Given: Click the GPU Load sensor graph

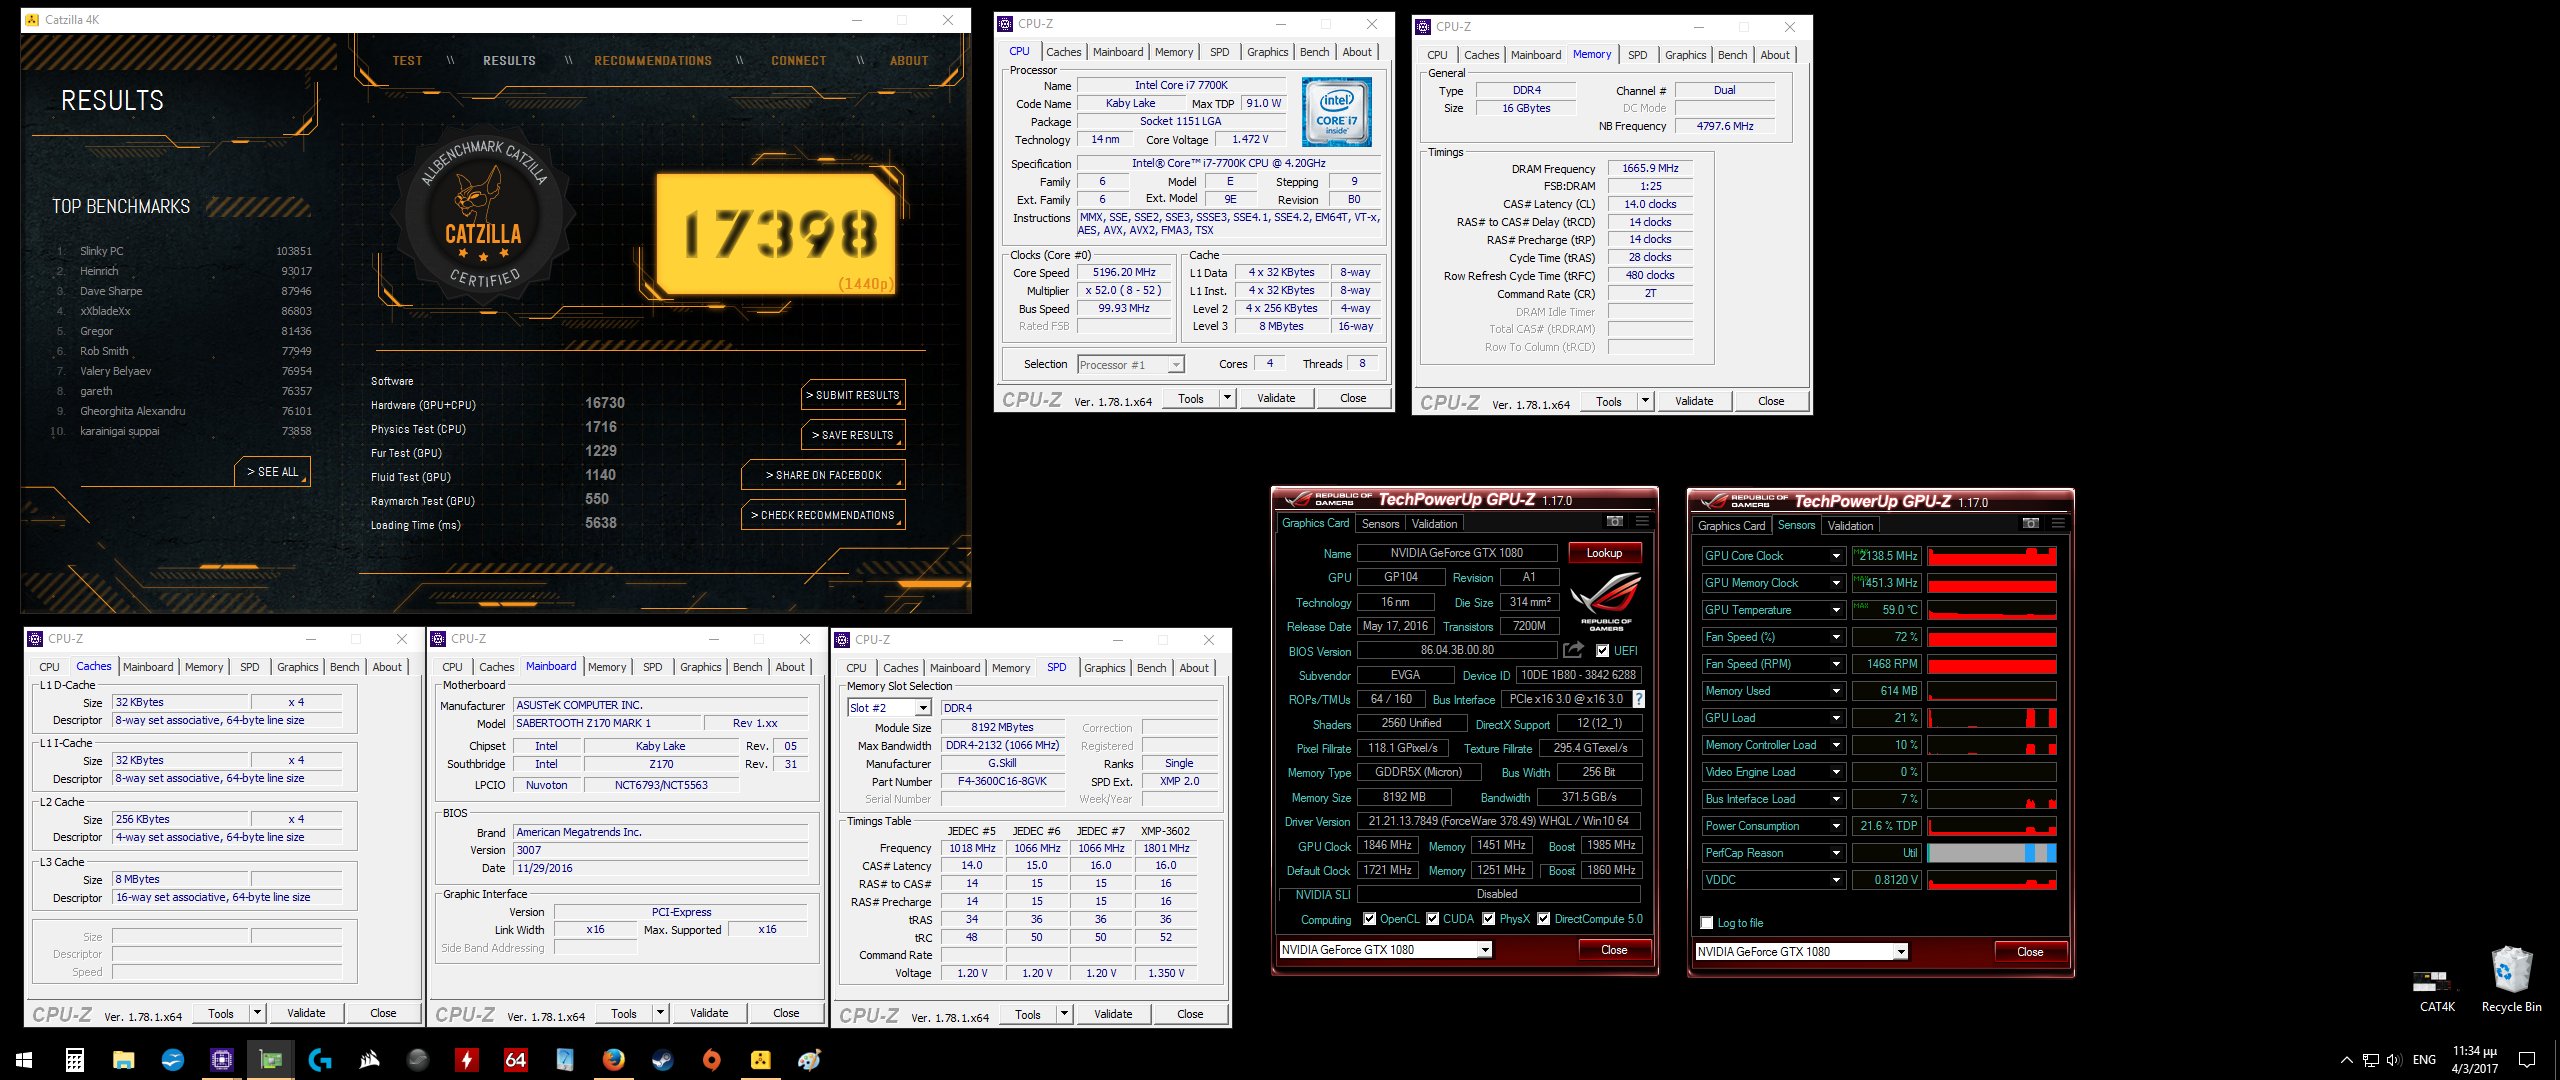Looking at the screenshot, I should [x=1992, y=718].
